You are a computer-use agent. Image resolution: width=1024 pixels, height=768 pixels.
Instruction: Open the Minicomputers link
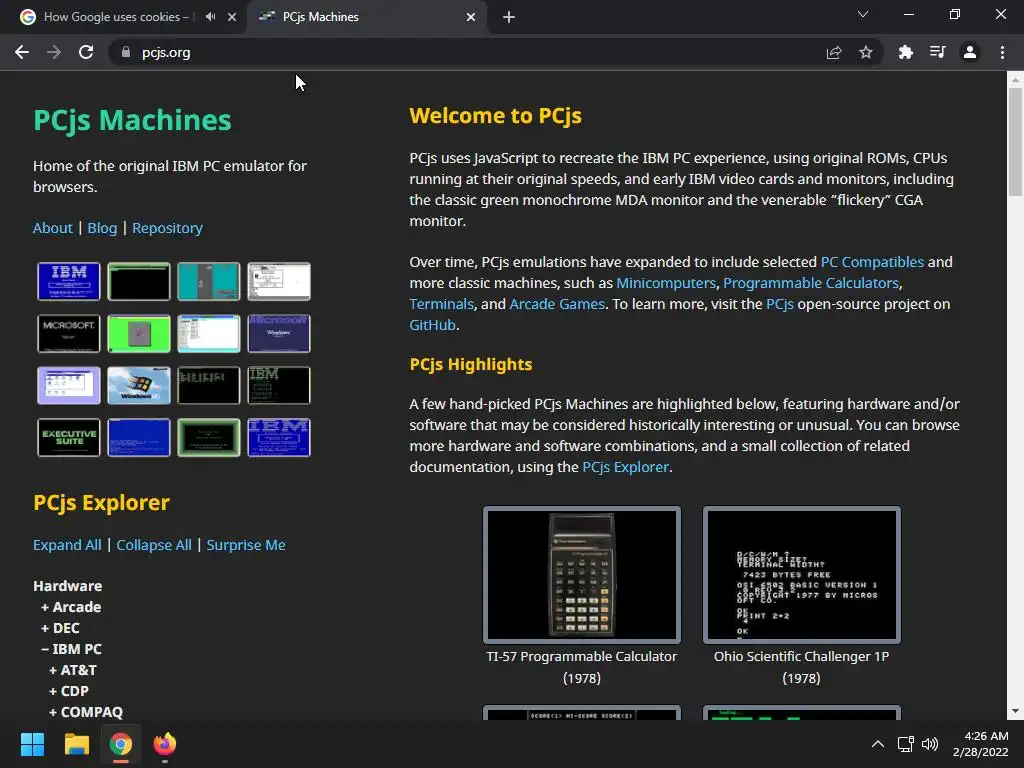pyautogui.click(x=665, y=283)
